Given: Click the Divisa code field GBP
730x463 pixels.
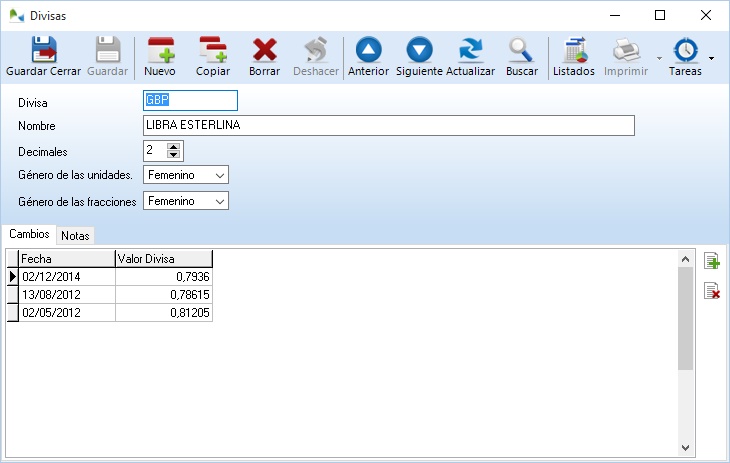Looking at the screenshot, I should point(190,100).
